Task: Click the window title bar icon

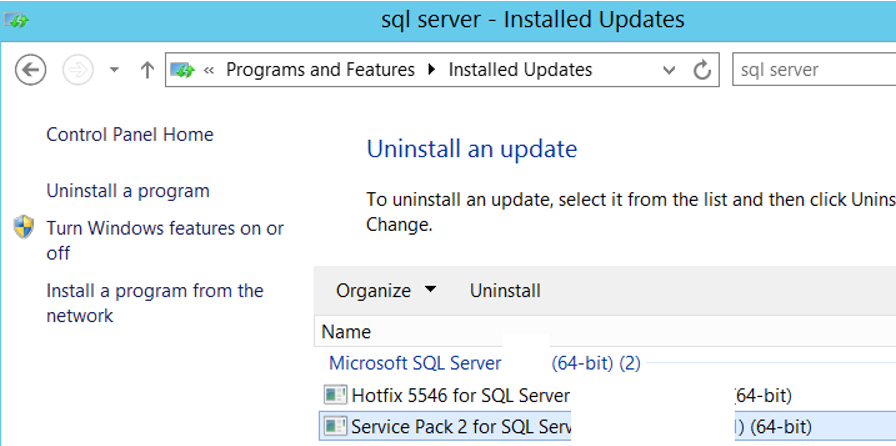Action: point(17,21)
